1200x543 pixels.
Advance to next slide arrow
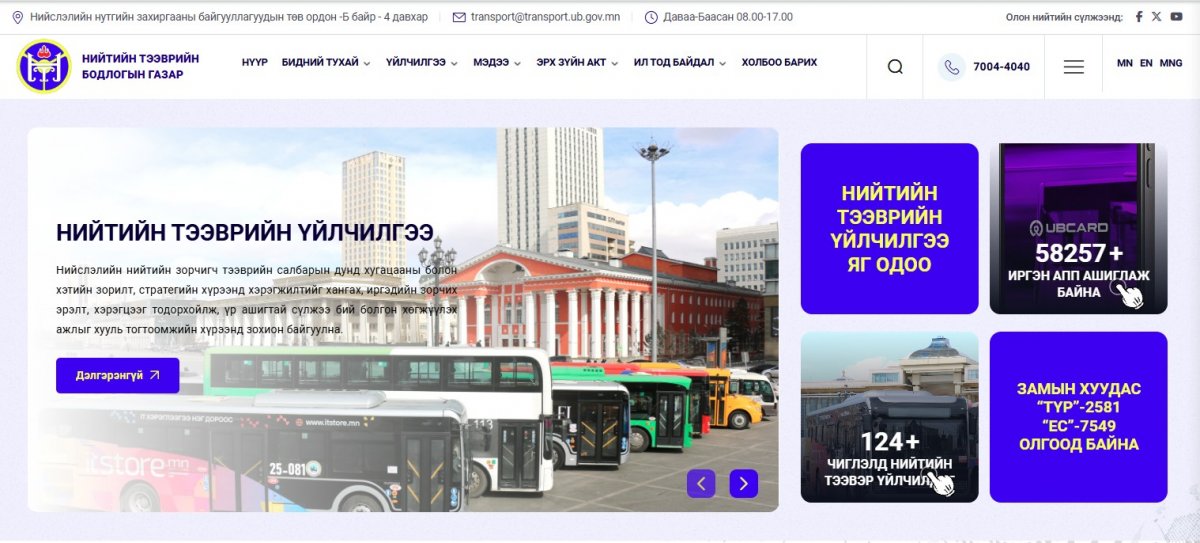[x=743, y=484]
